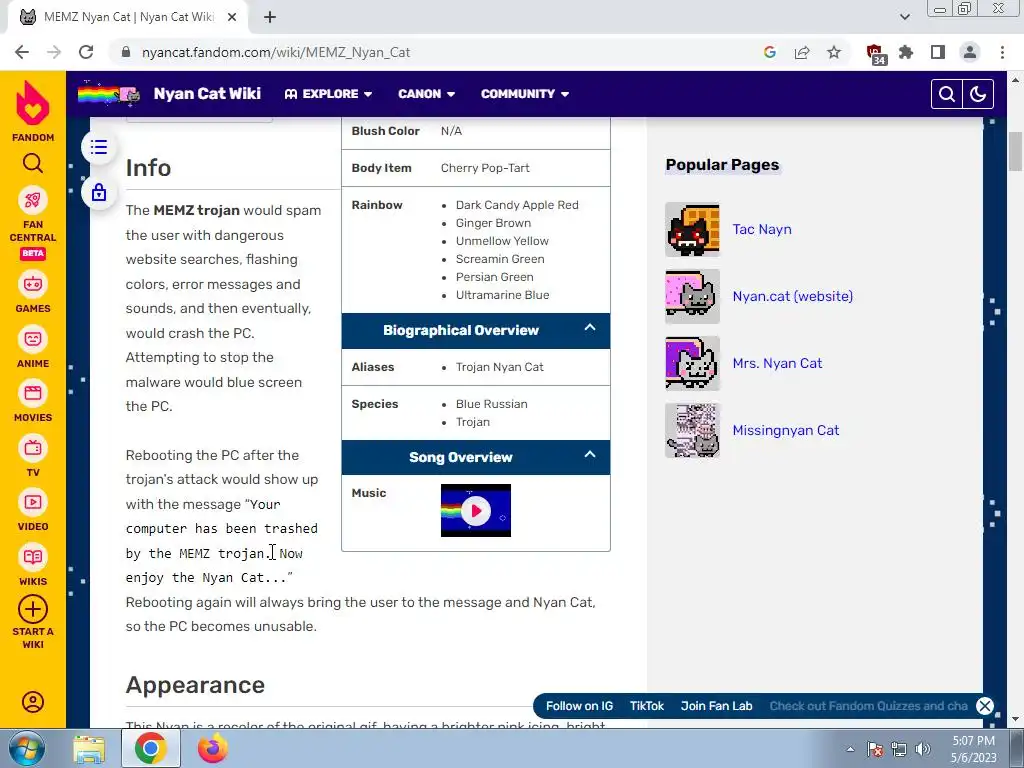Click the Missingnyan Cat thumbnail
1024x768 pixels.
tap(692, 430)
